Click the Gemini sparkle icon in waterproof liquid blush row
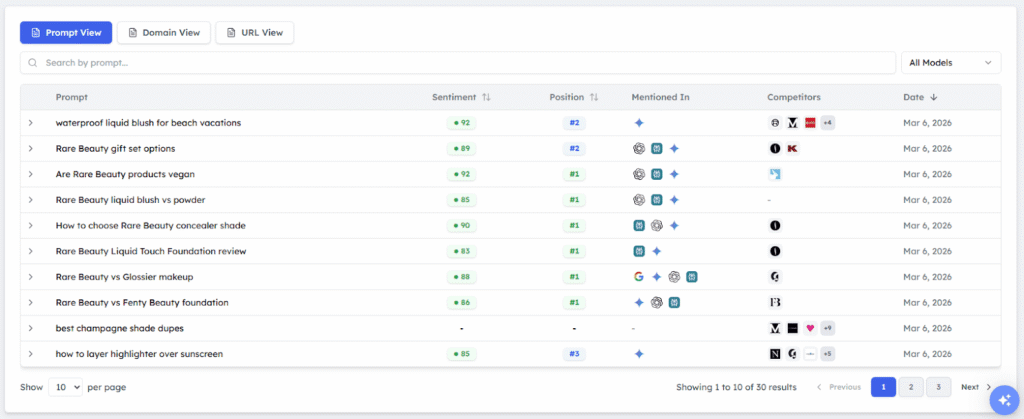1024x419 pixels. (639, 123)
